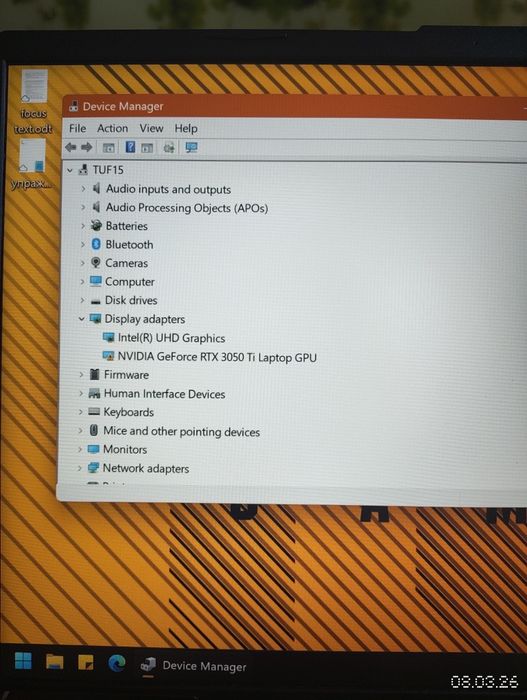Expand the Cameras node chevron
The image size is (527, 700).
pos(82,263)
